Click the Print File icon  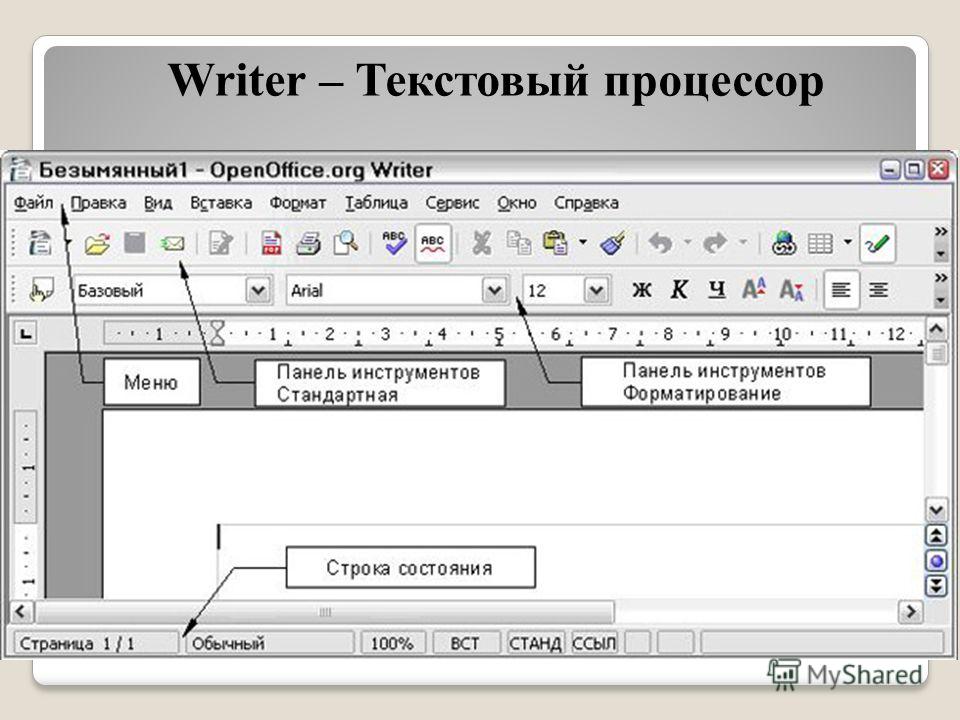click(308, 244)
